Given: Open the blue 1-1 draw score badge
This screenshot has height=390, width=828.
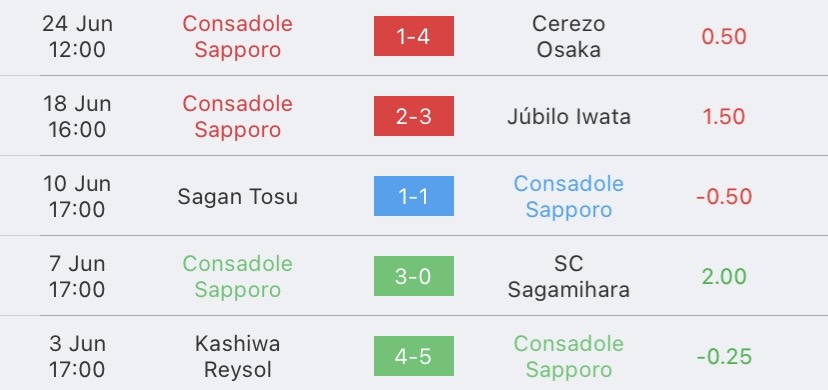Looking at the screenshot, I should pyautogui.click(x=413, y=196).
